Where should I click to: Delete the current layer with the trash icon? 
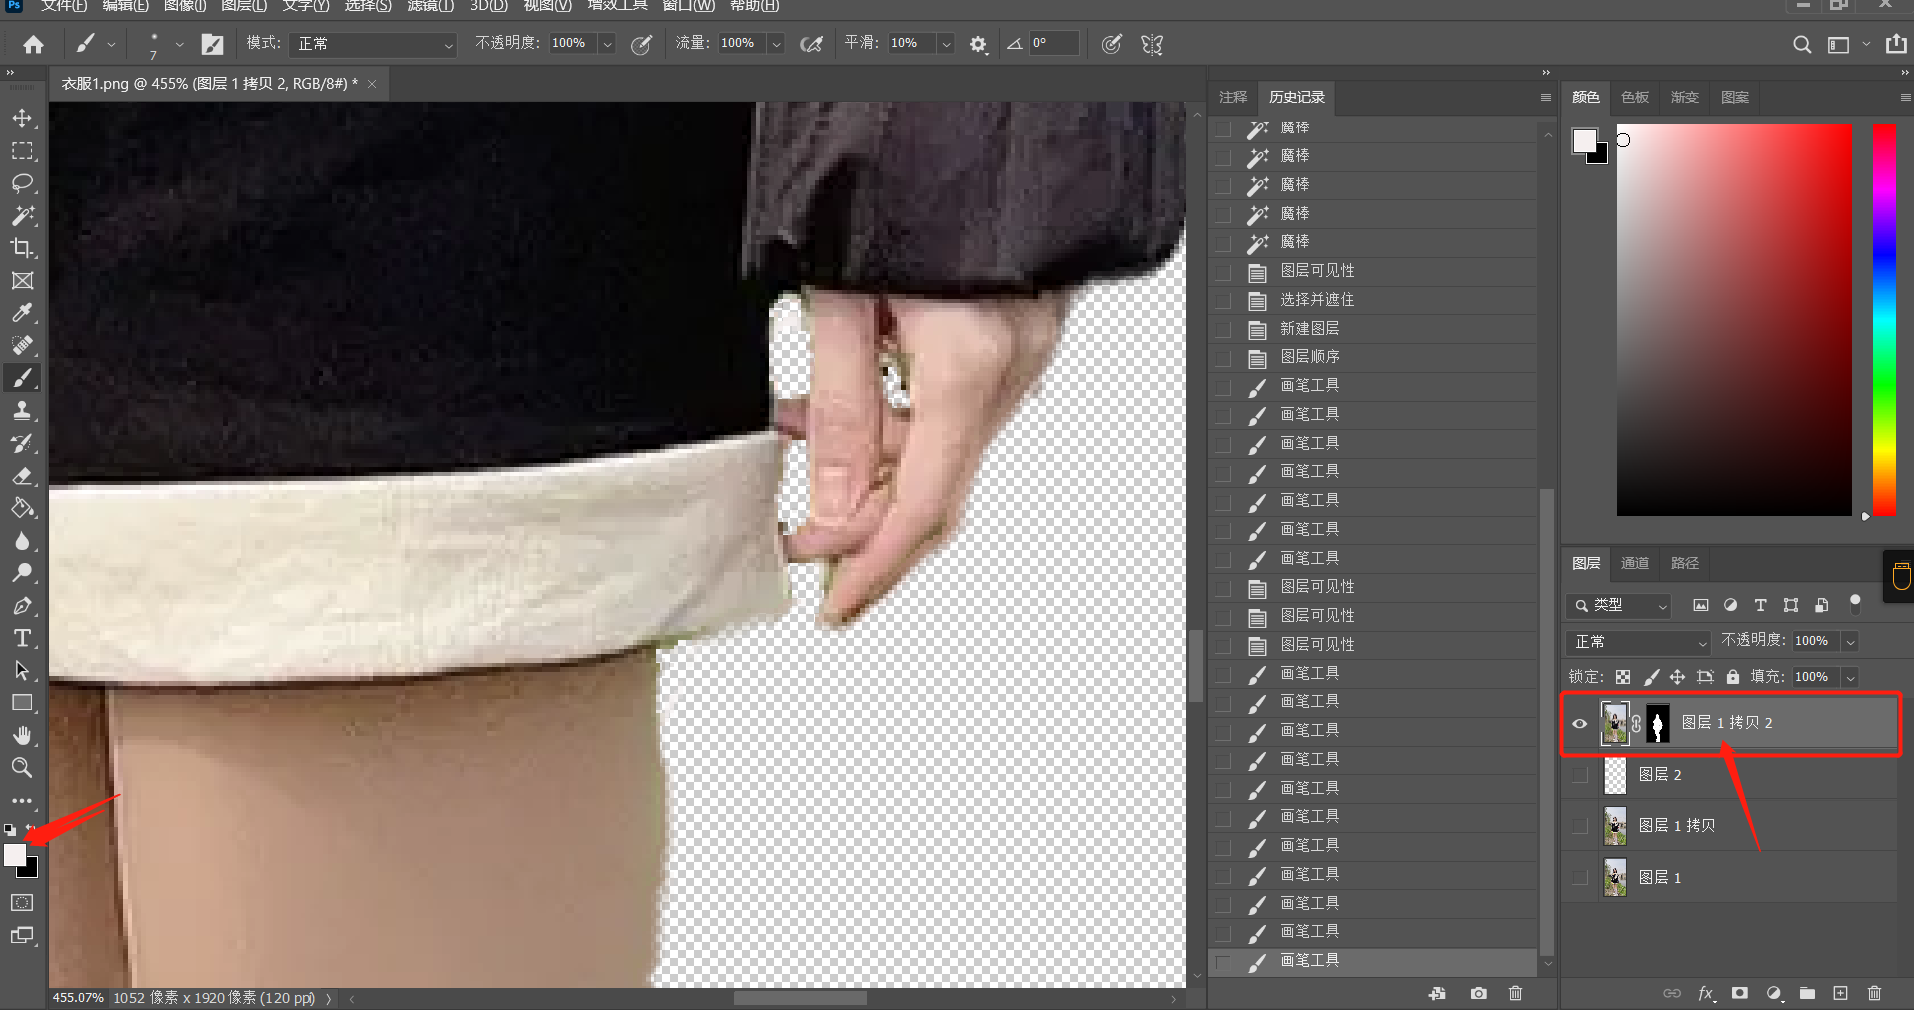click(1875, 993)
